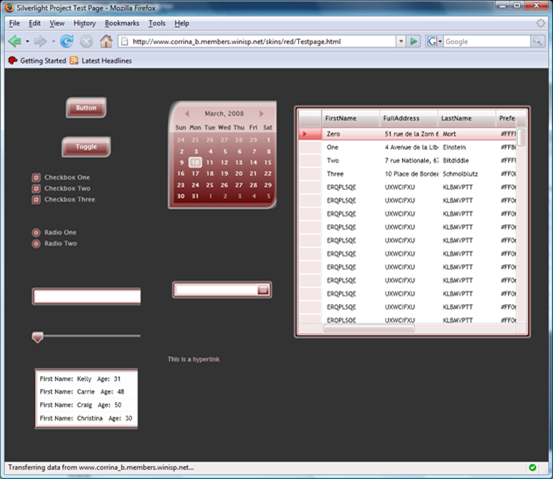
Task: Click the Stop loading icon
Action: coord(86,42)
